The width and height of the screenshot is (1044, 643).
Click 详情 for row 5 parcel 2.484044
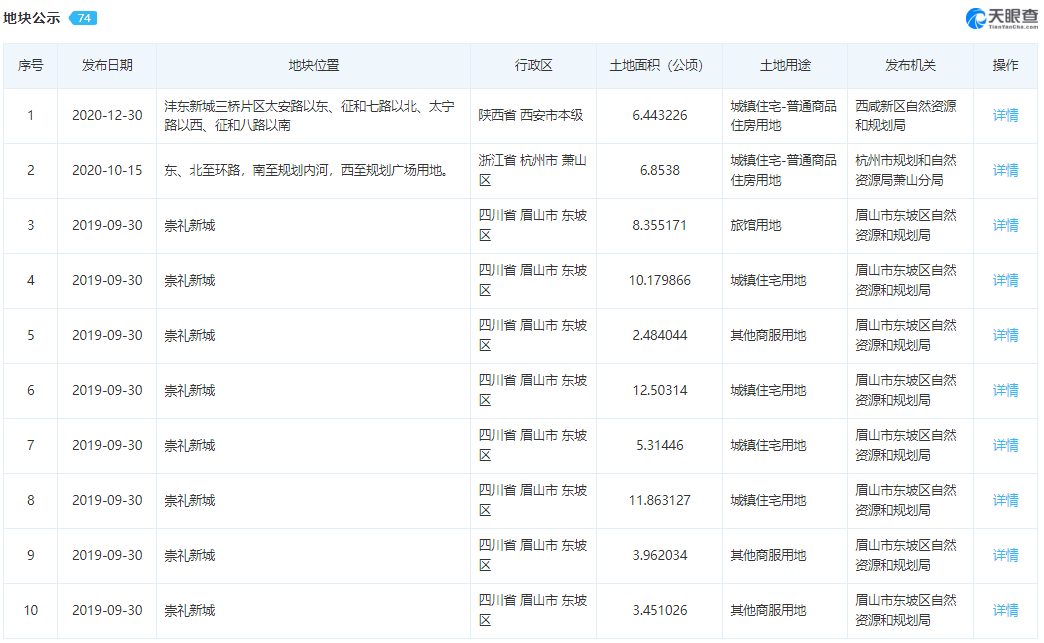pos(1005,335)
